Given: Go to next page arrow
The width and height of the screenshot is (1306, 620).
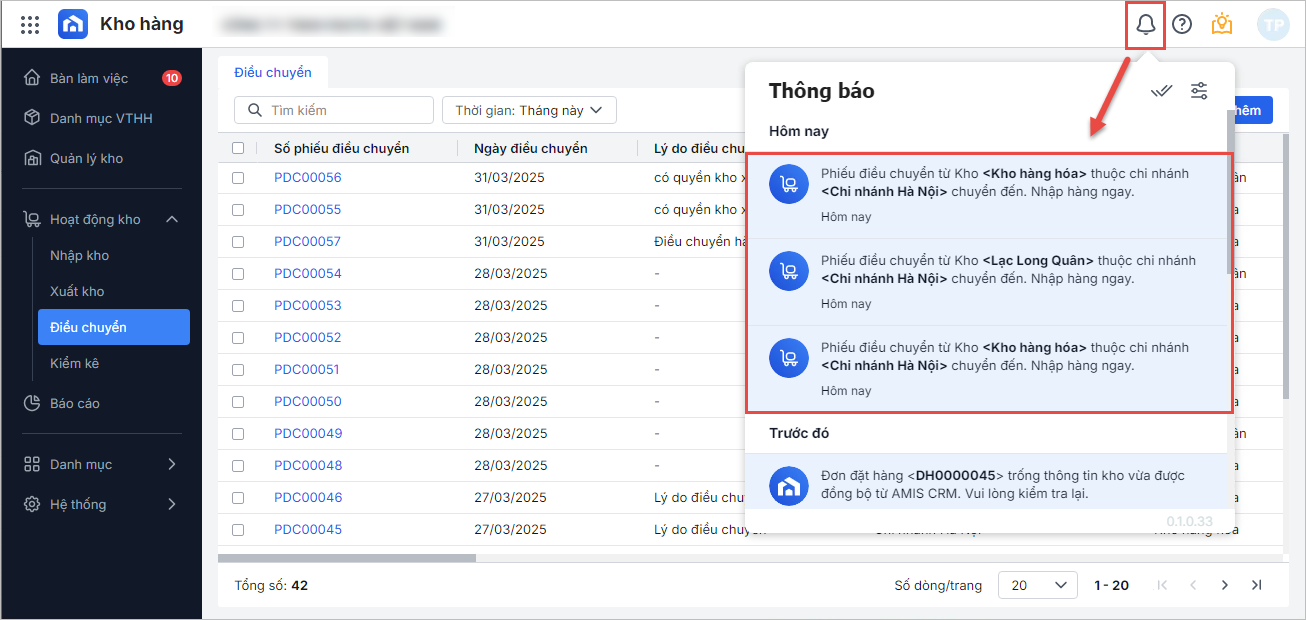Looking at the screenshot, I should pyautogui.click(x=1224, y=585).
